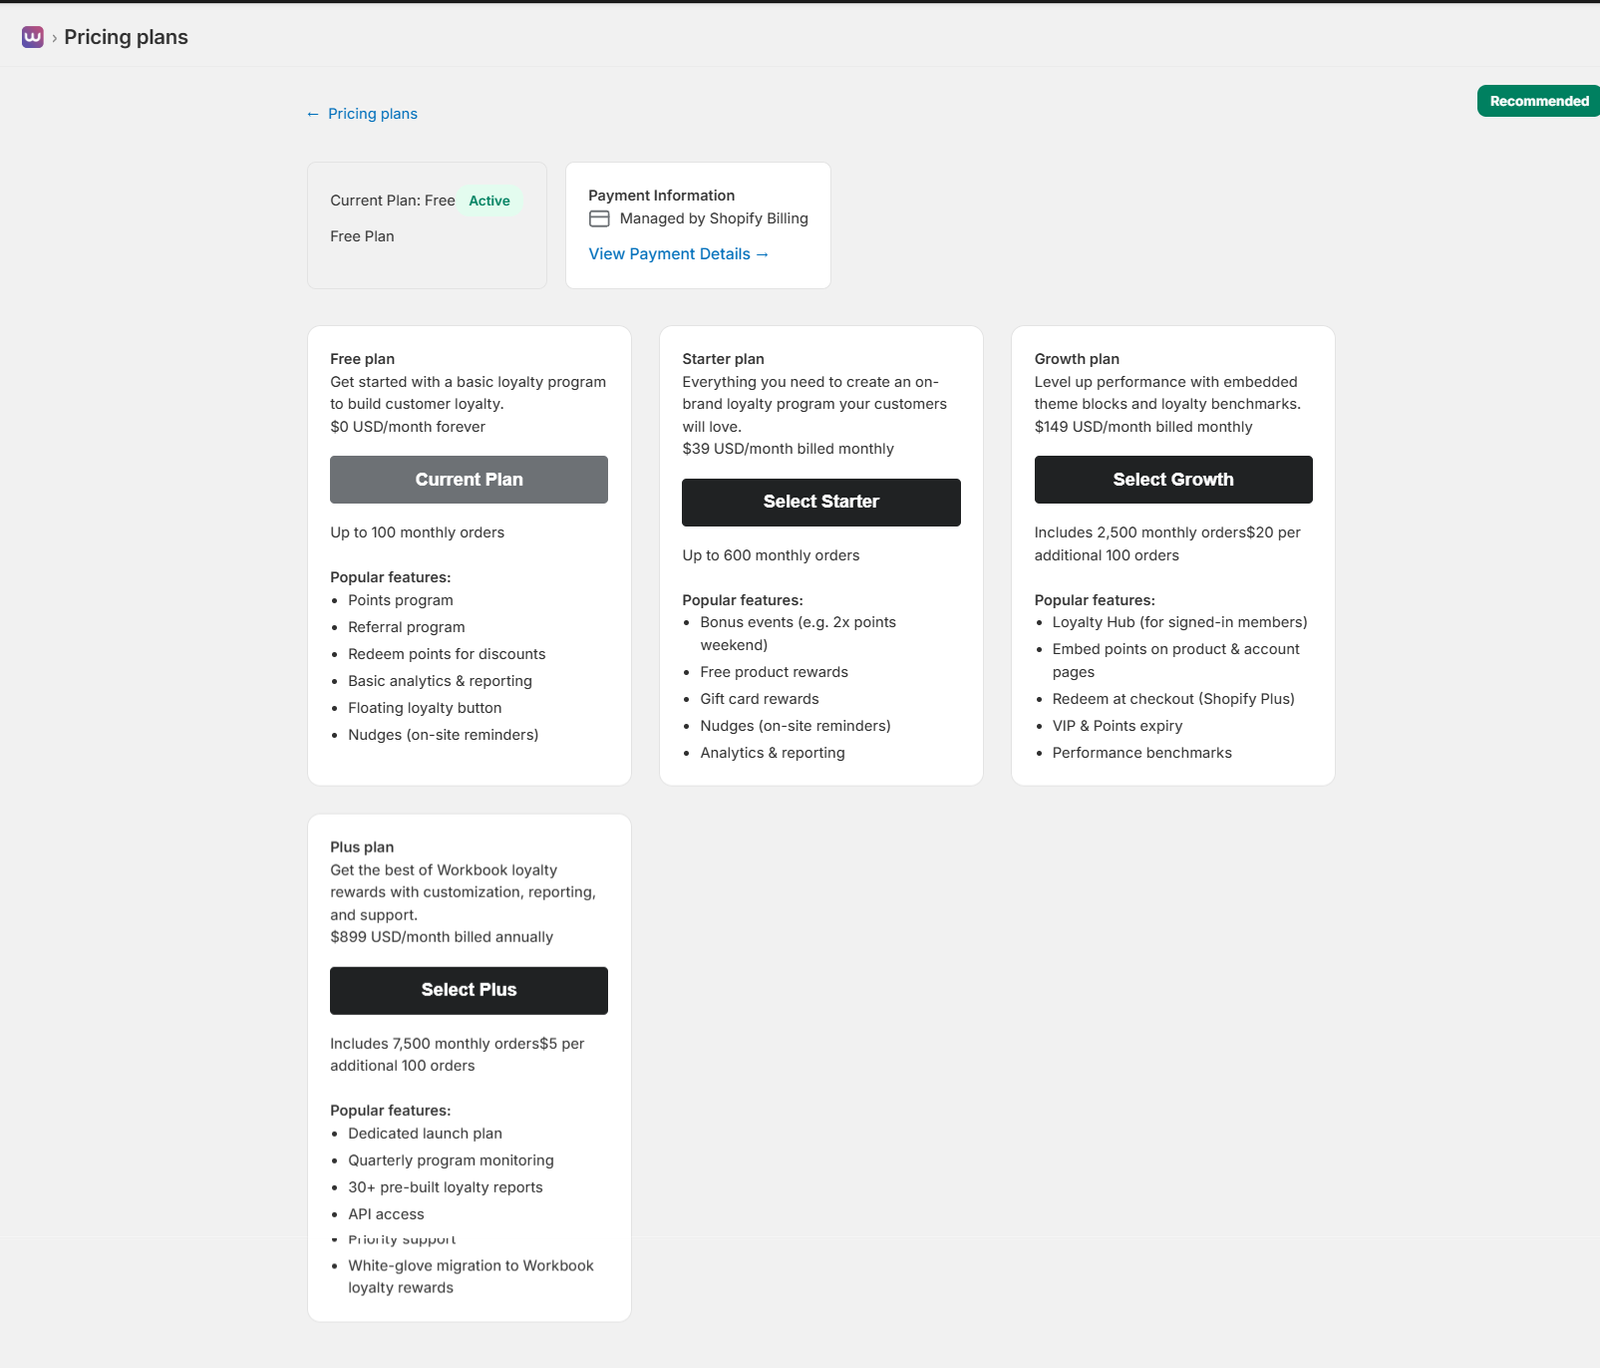Click the arrow in View Payment Details link

[761, 254]
